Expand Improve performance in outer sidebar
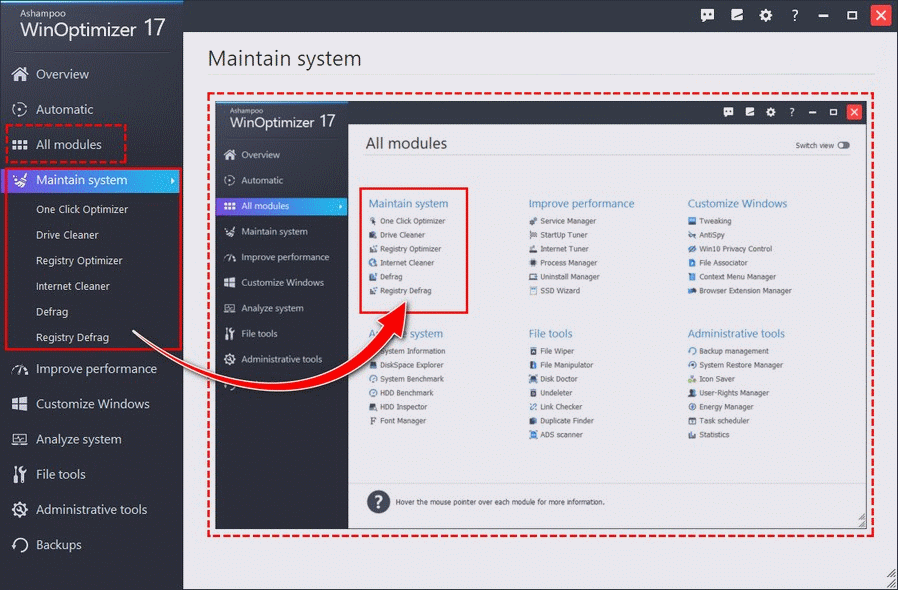 pyautogui.click(x=96, y=369)
